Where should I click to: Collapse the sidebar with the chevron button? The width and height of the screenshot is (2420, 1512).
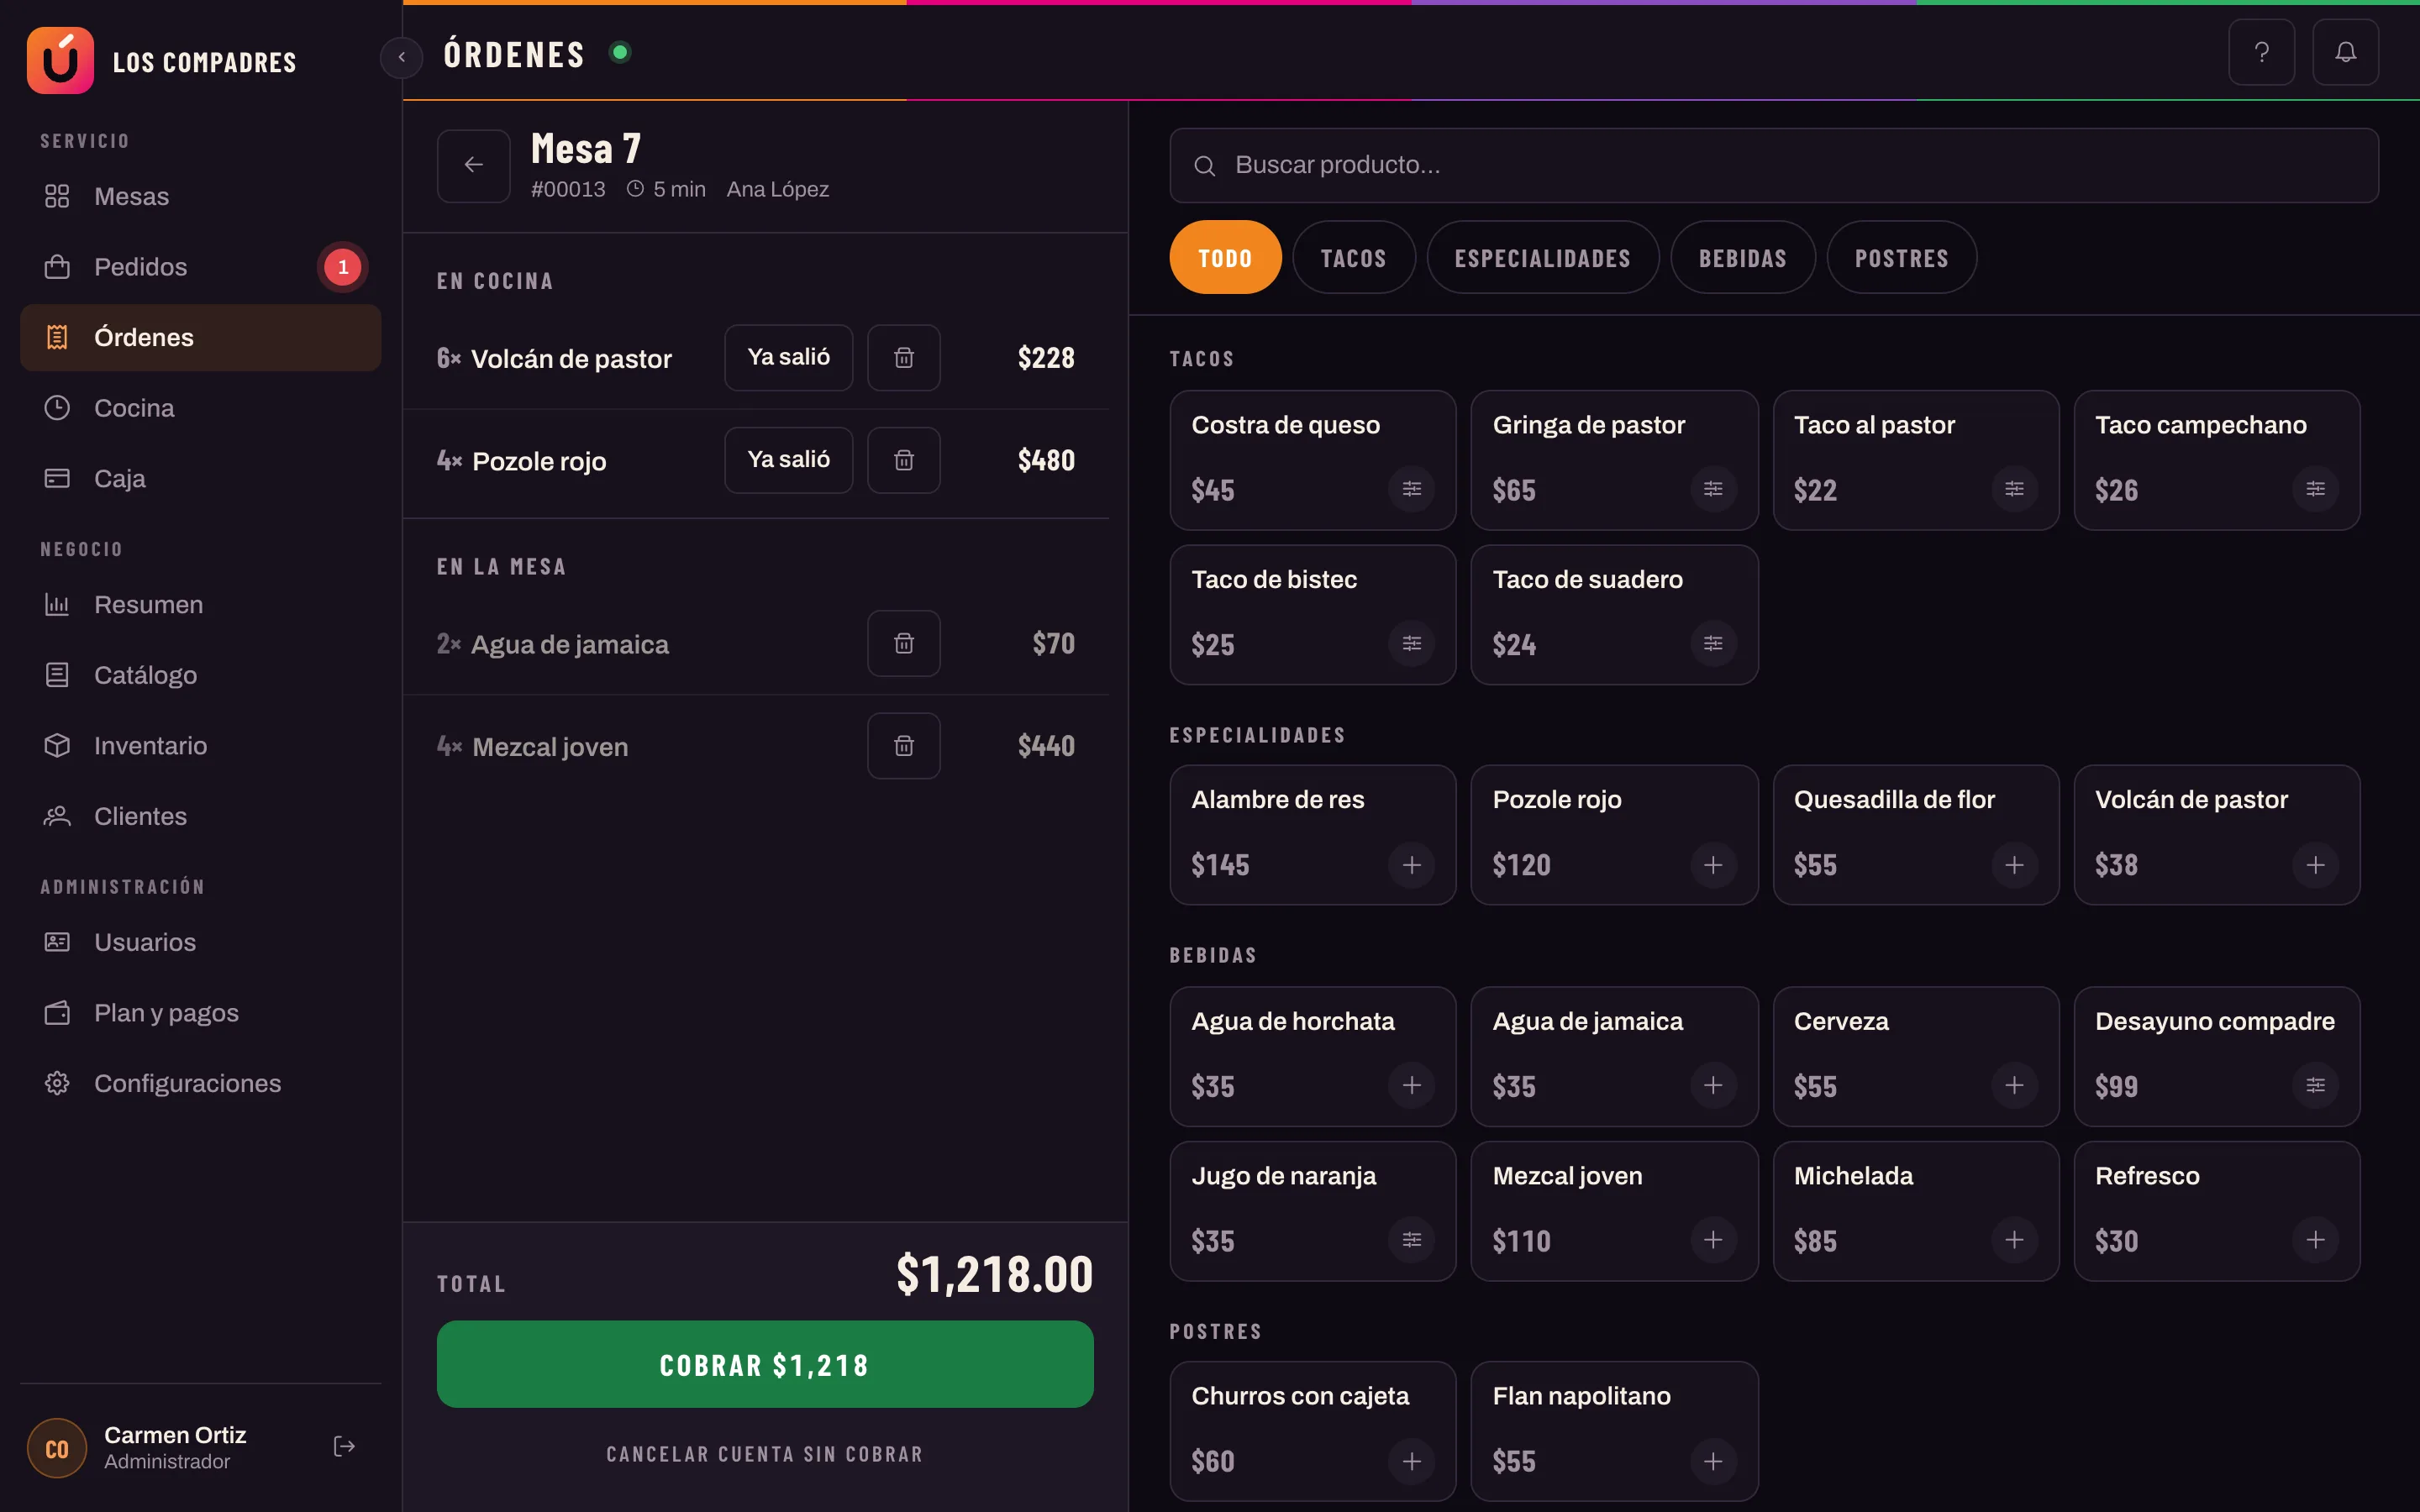tap(401, 57)
